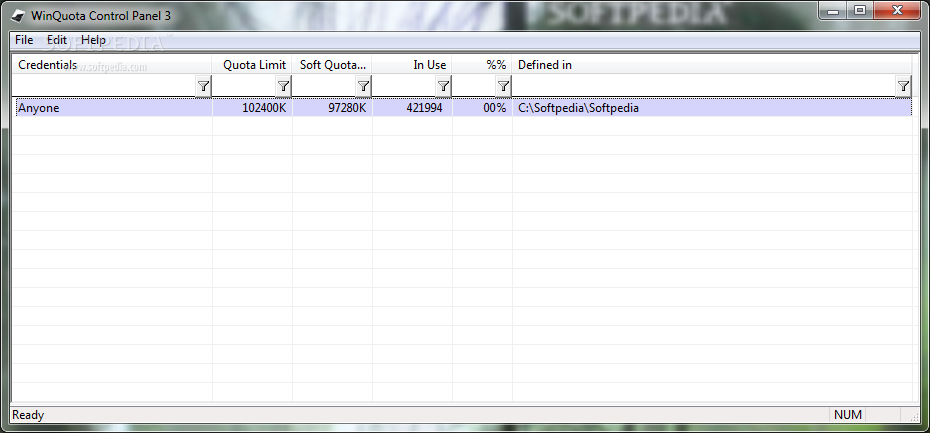Click the WinQuota title bar app icon
The image size is (930, 433).
coord(18,16)
